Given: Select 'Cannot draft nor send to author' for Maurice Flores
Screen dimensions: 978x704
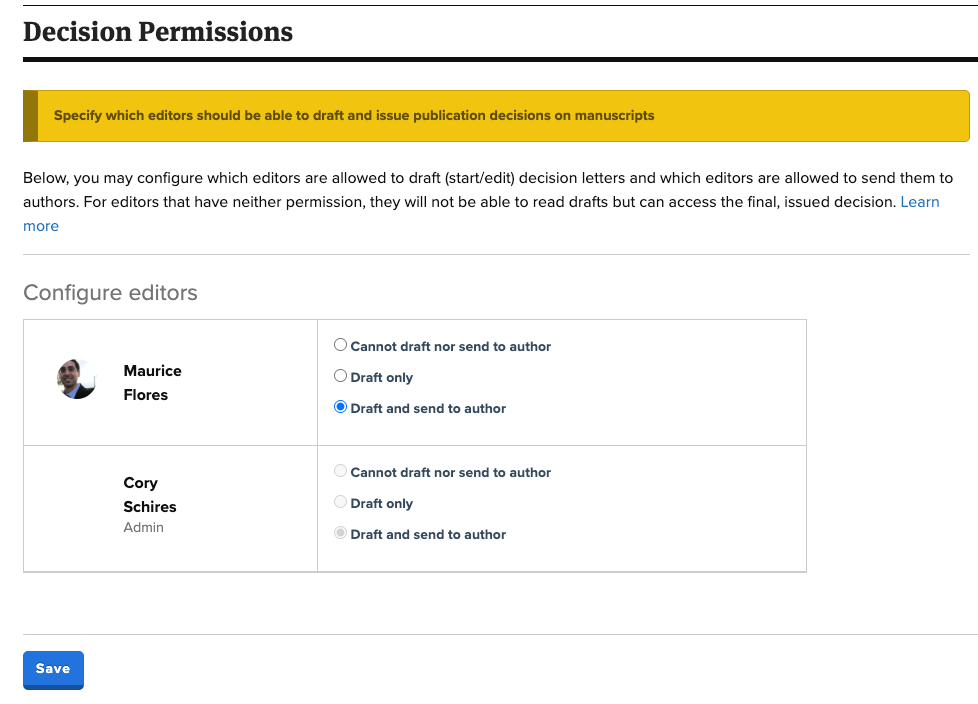Looking at the screenshot, I should (x=340, y=344).
